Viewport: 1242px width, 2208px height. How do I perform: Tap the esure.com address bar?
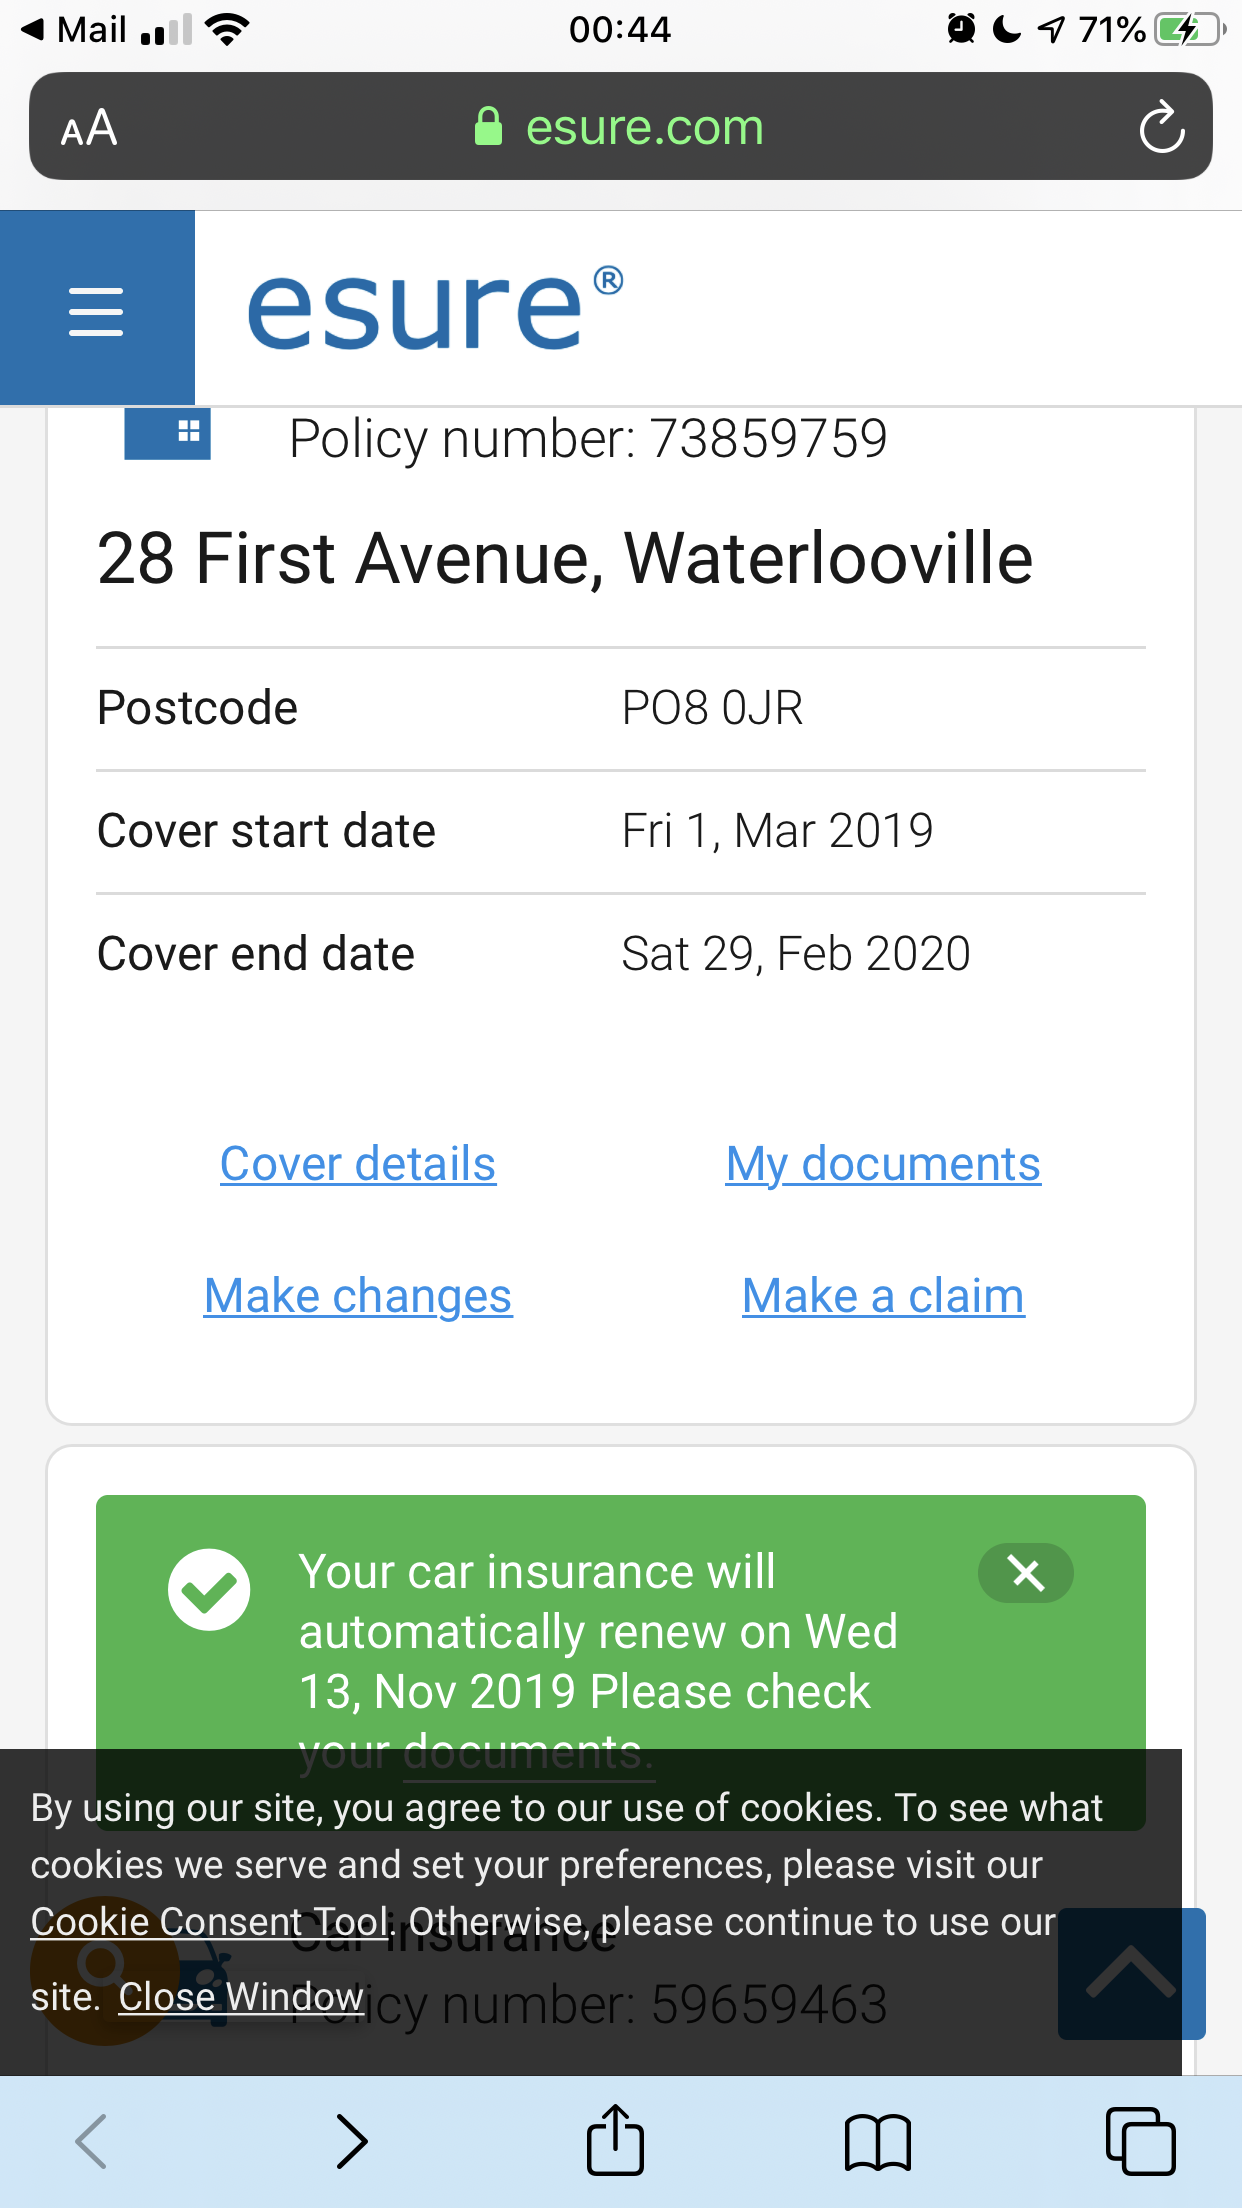[x=620, y=128]
